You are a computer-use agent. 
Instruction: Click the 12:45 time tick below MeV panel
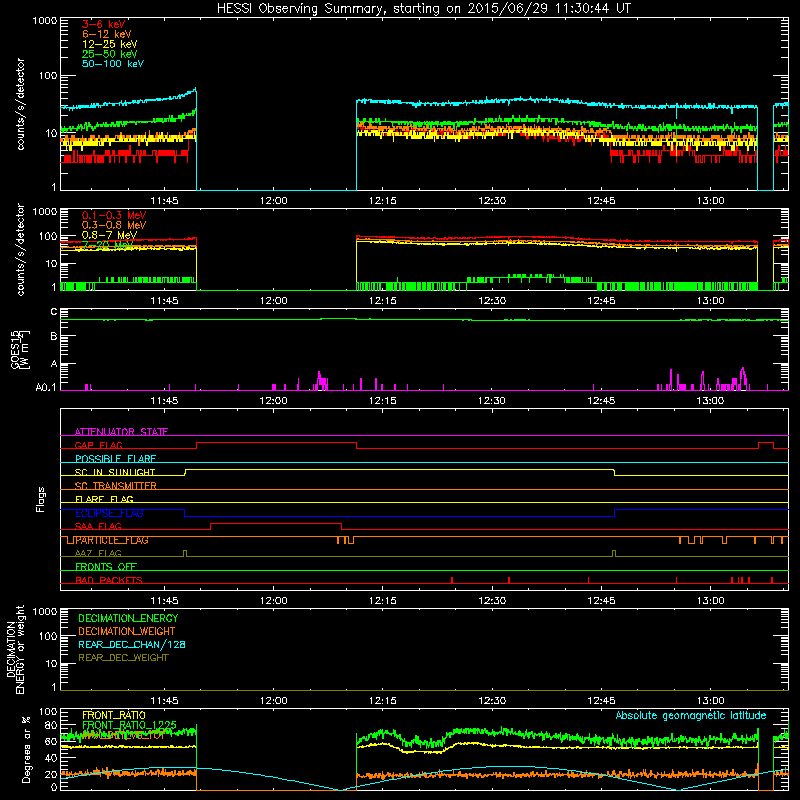point(601,301)
